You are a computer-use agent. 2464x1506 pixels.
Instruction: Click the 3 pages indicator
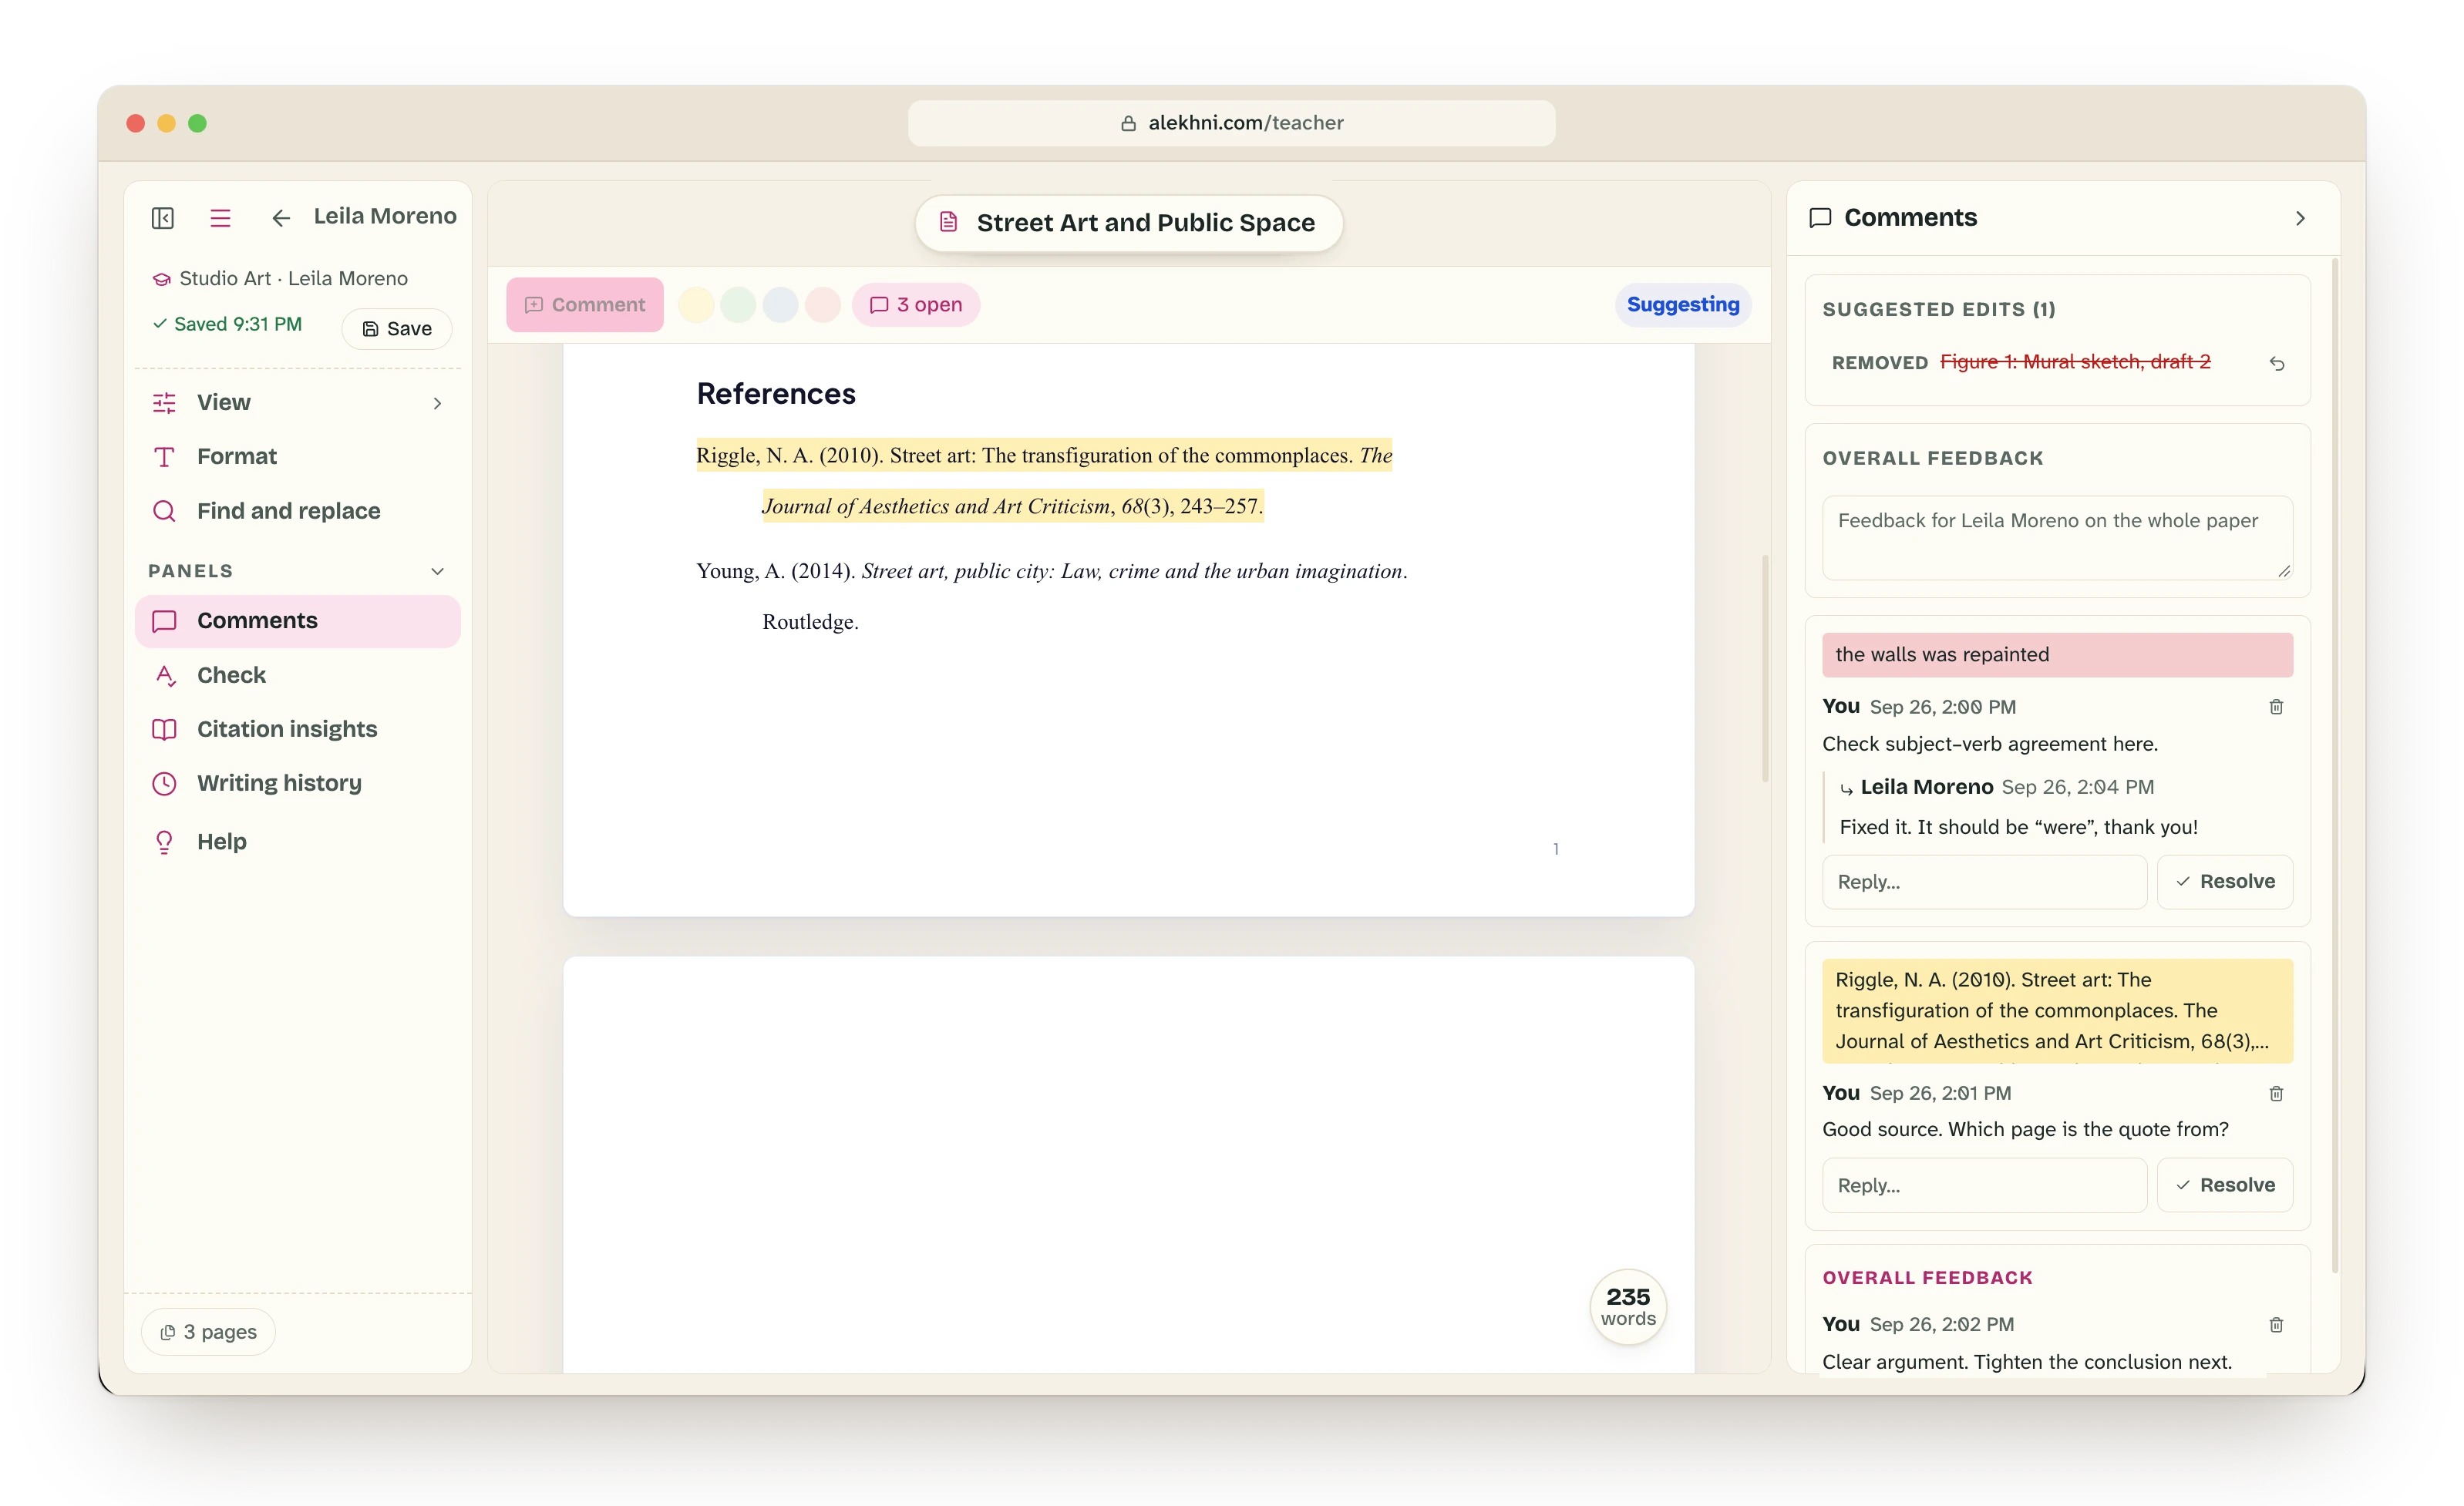(x=209, y=1332)
